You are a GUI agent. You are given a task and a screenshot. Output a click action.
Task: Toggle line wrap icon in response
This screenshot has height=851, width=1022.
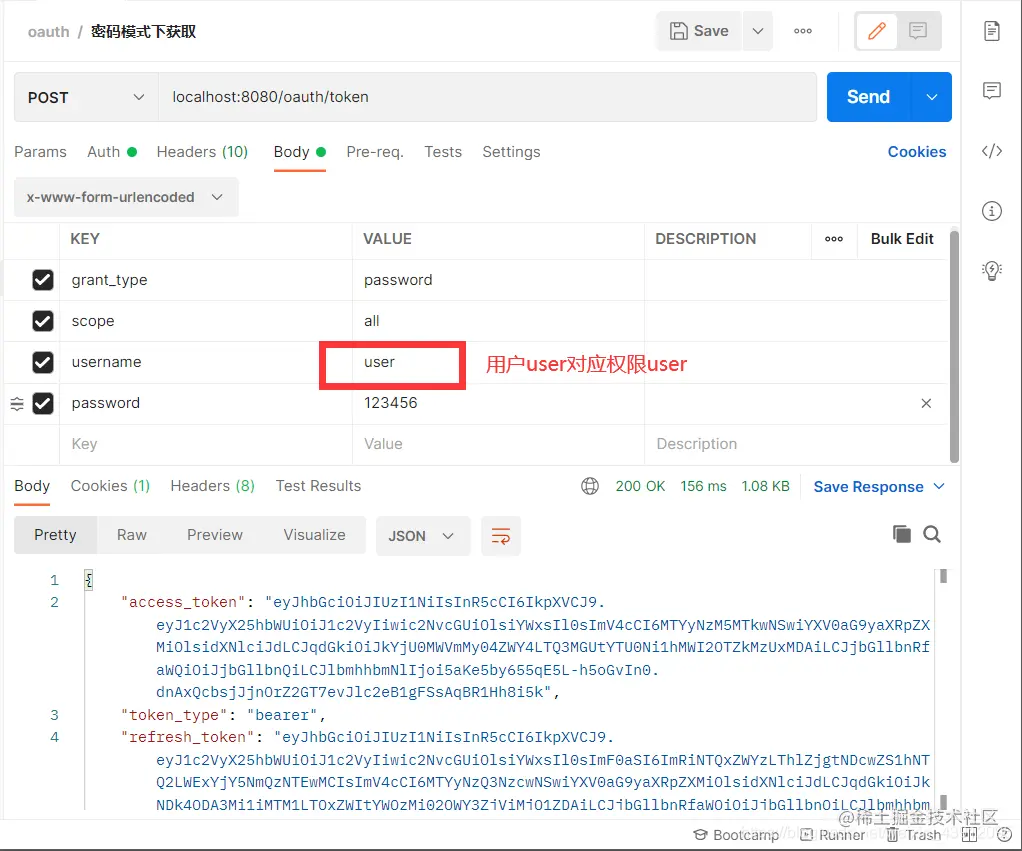pyautogui.click(x=501, y=536)
